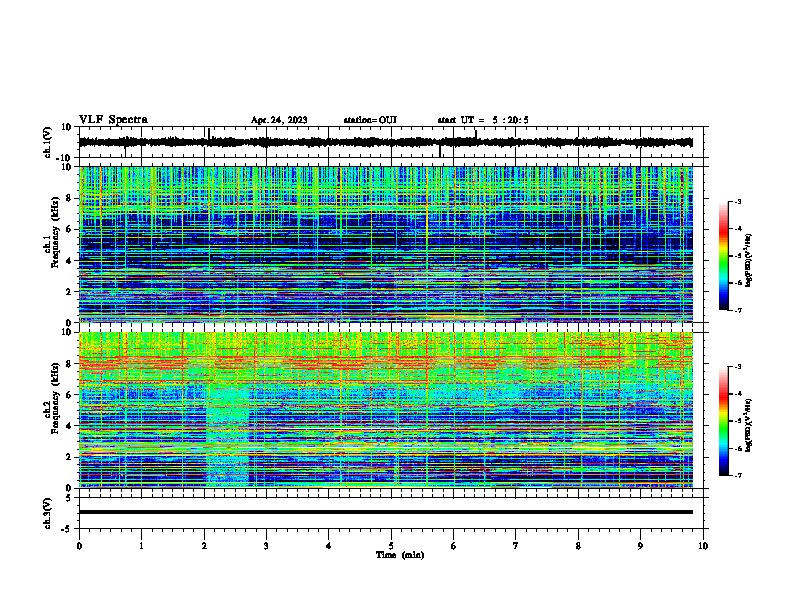Viewport: 792px width, 612px height.
Task: Click time axis tick label "2"
Action: pyautogui.click(x=204, y=545)
